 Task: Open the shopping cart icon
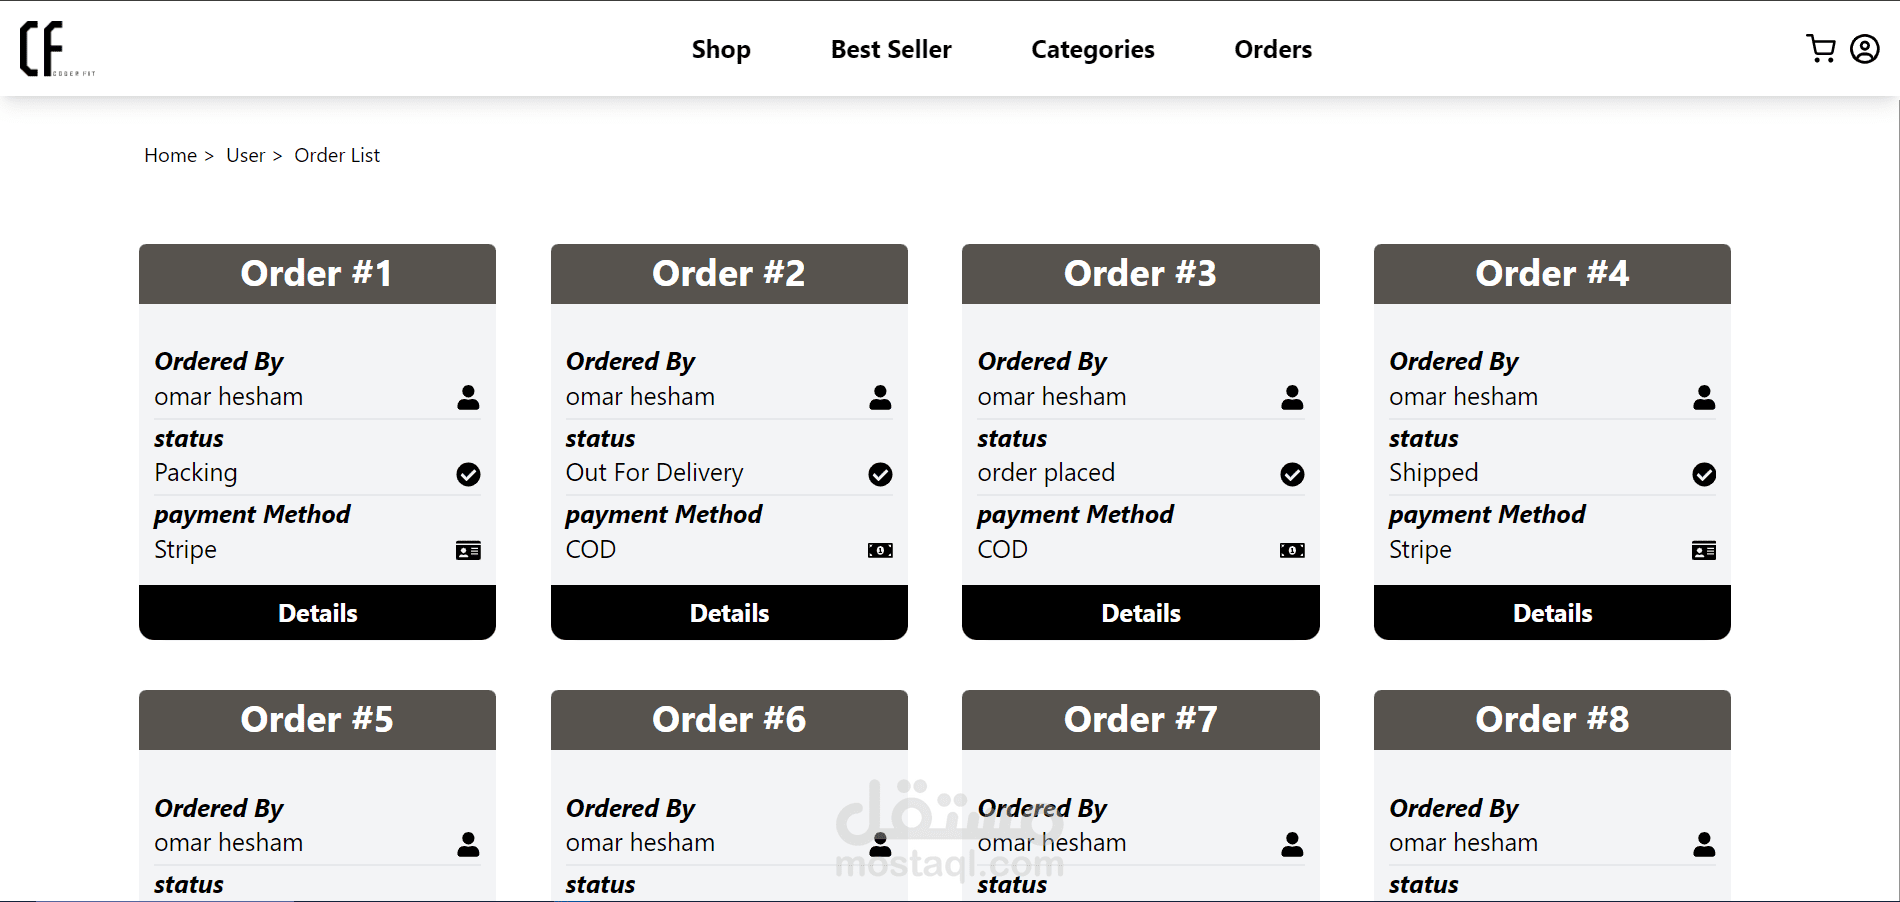pyautogui.click(x=1820, y=49)
